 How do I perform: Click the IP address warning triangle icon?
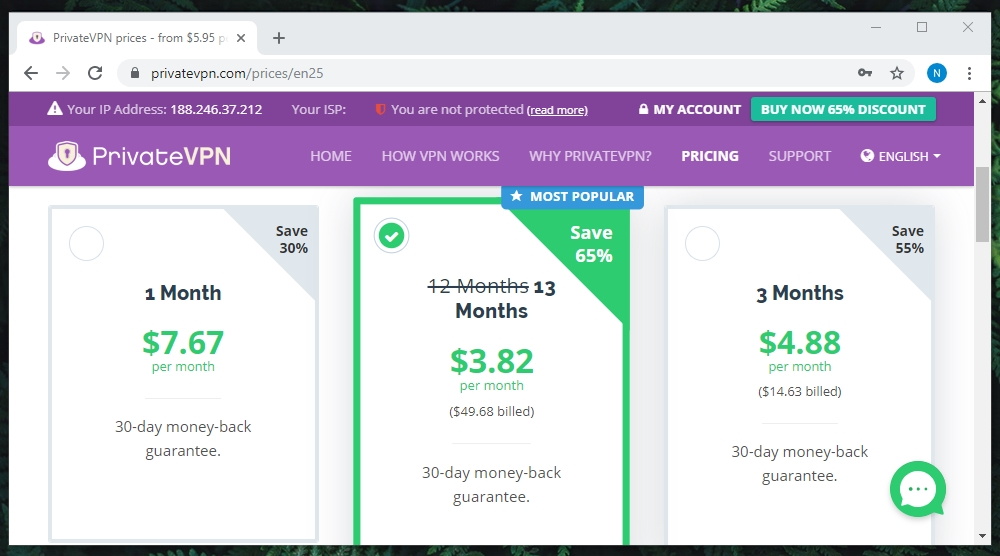coord(55,108)
